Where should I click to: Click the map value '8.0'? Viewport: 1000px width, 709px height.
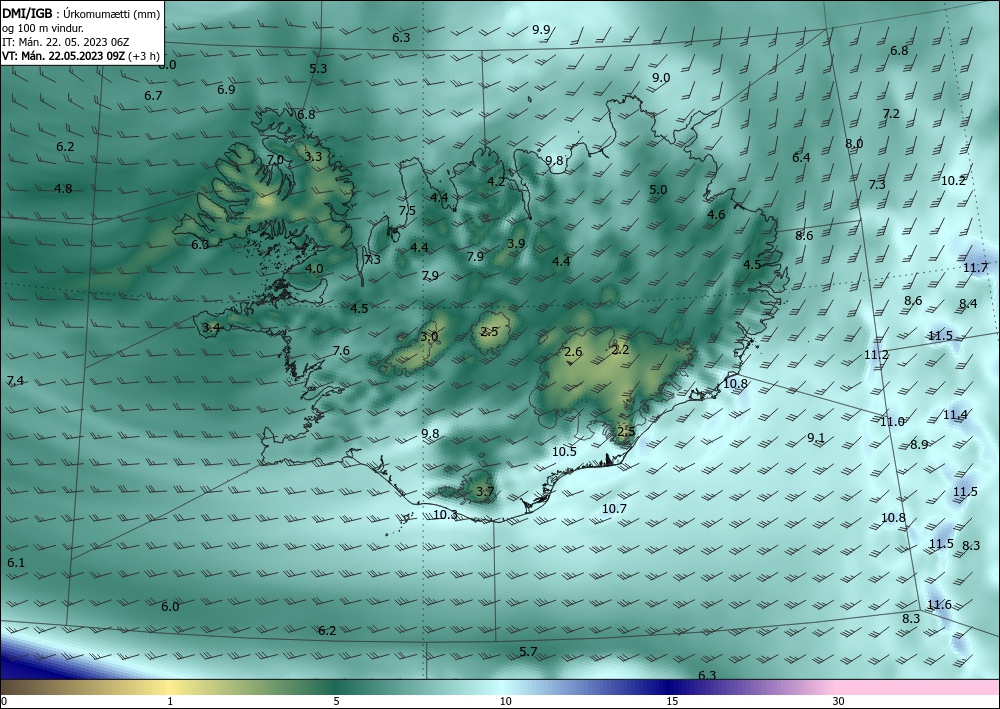pos(854,143)
